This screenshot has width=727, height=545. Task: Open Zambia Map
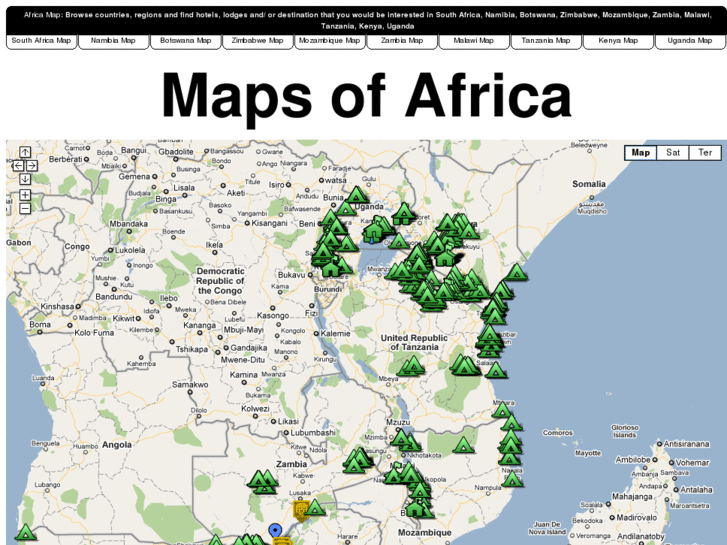(402, 41)
